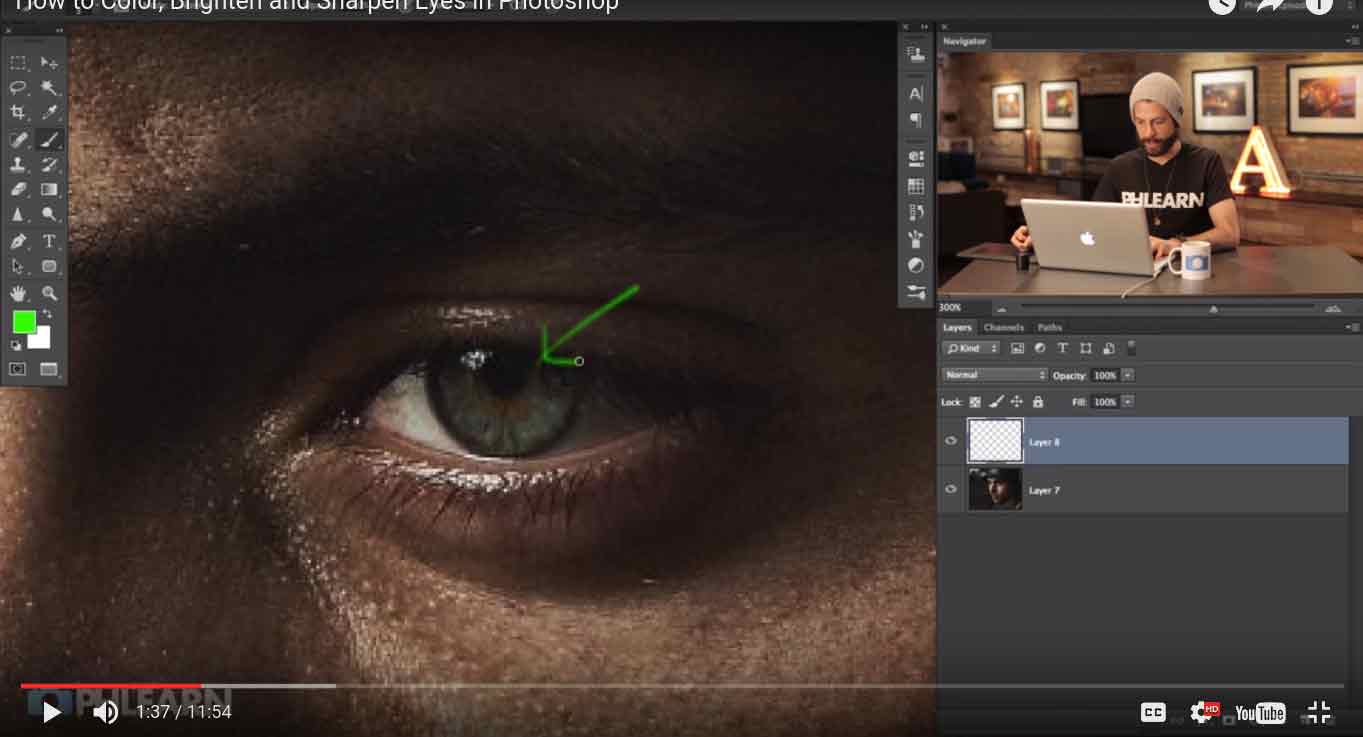Screen dimensions: 1363x737
Task: Switch to the Channels tab
Action: pyautogui.click(x=1003, y=327)
